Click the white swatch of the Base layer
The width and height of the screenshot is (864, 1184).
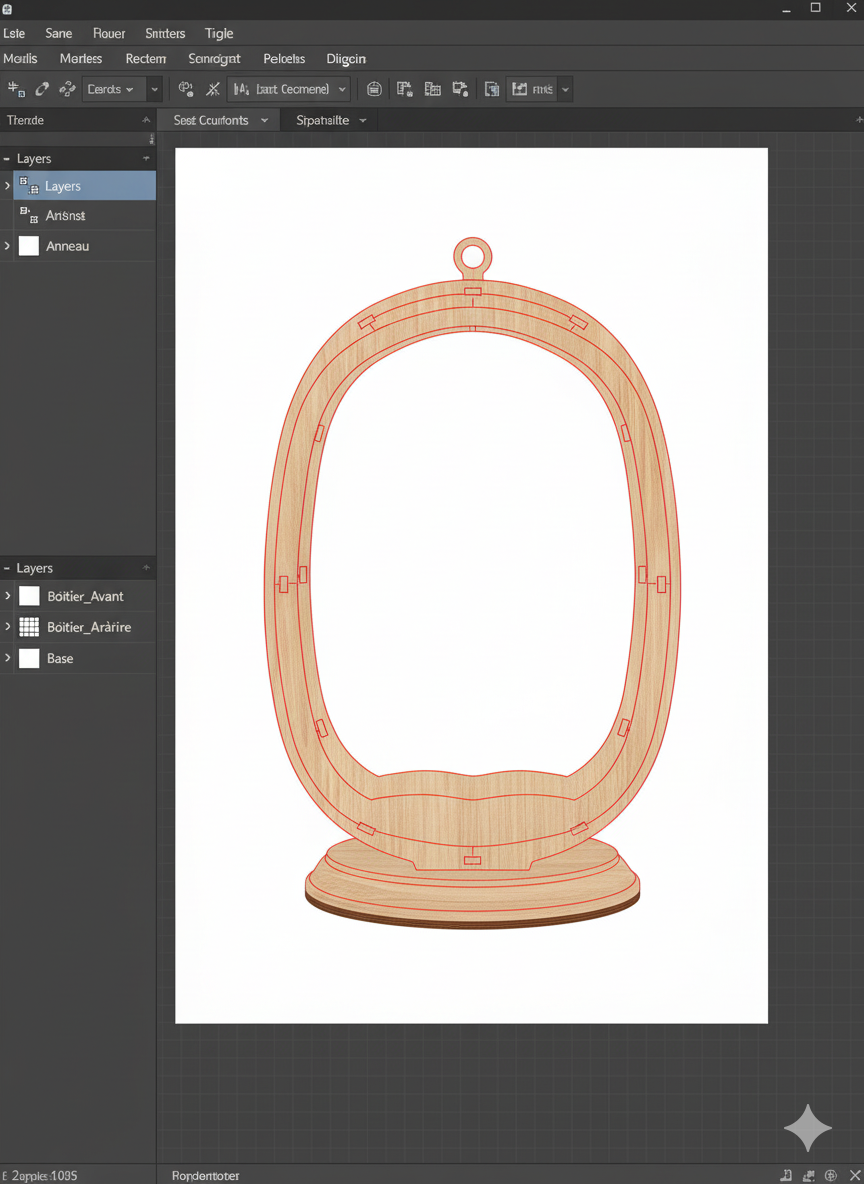[x=29, y=658]
